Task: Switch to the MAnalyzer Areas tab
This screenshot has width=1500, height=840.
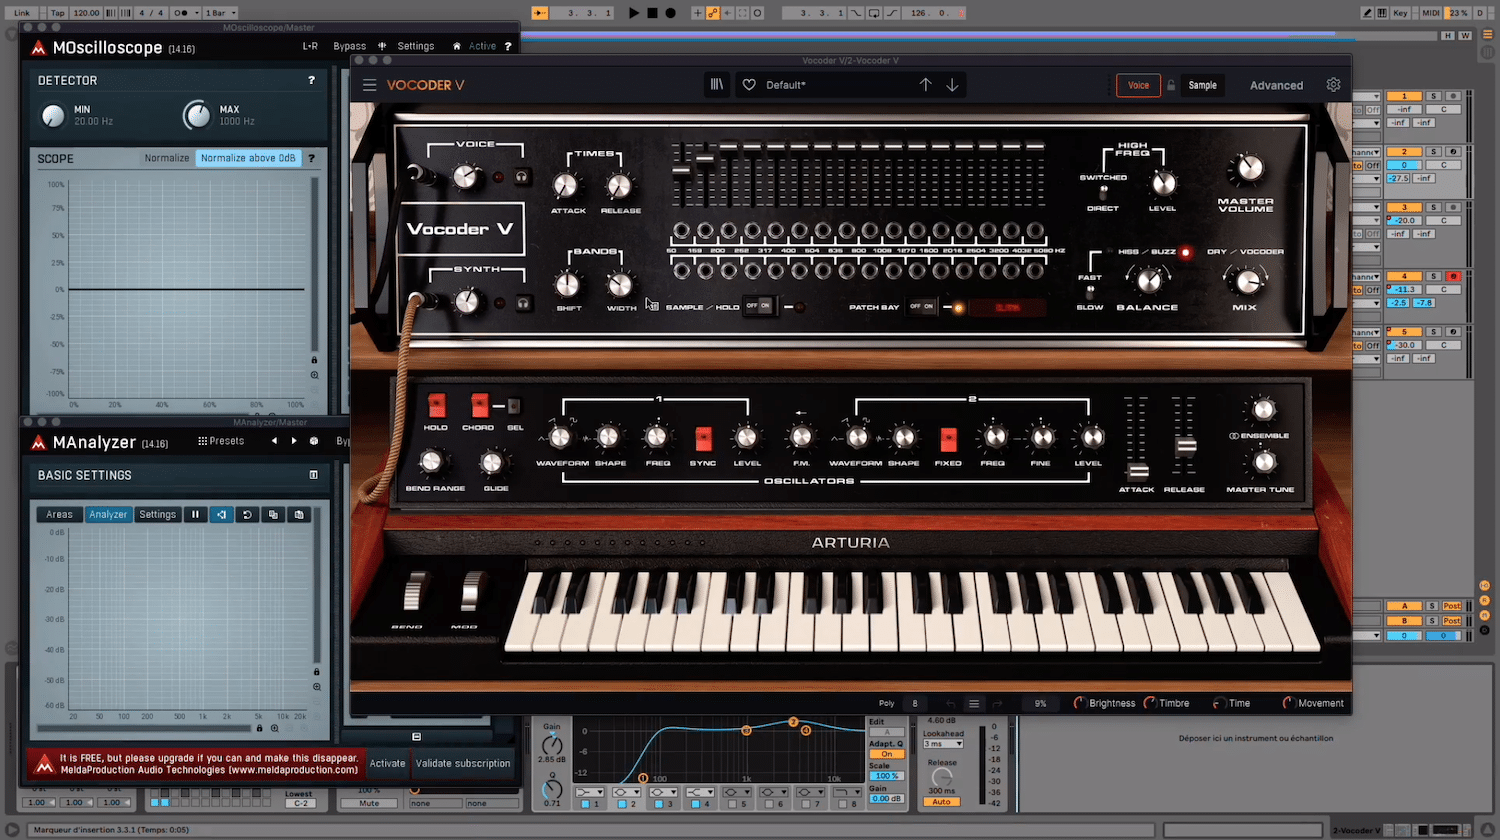Action: point(59,514)
